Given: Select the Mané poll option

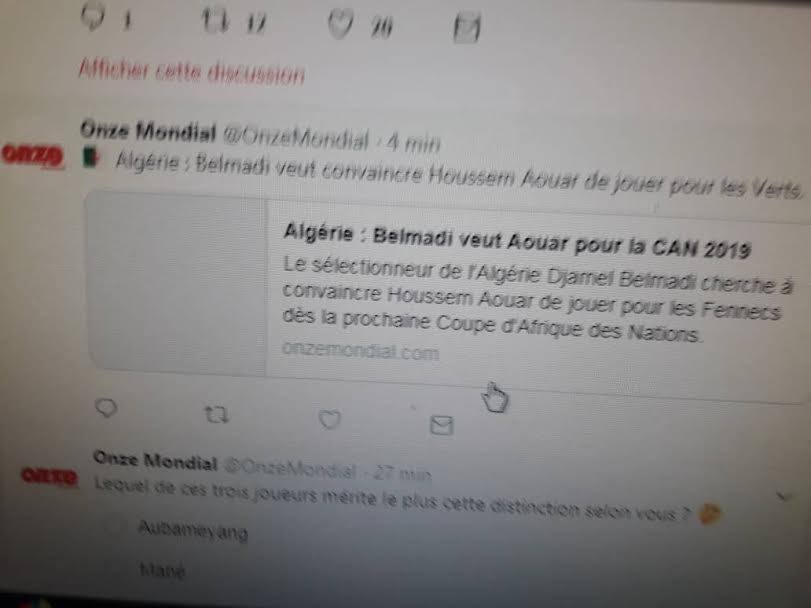Looking at the screenshot, I should (162, 570).
